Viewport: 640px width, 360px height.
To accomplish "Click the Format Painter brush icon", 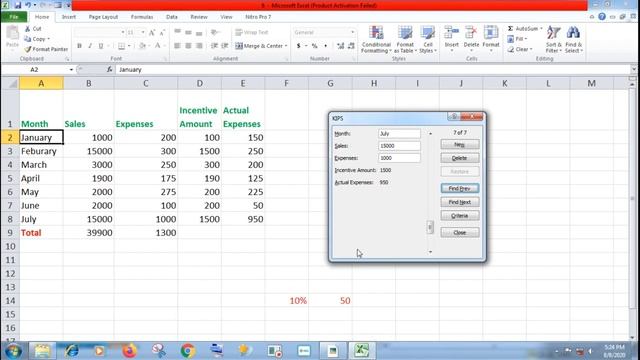I will (27, 49).
